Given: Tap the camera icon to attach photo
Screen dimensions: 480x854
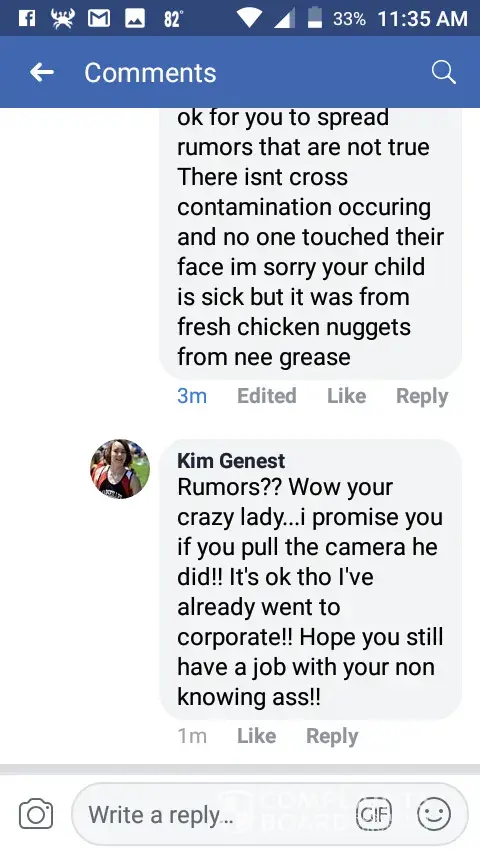Looking at the screenshot, I should click(x=36, y=815).
